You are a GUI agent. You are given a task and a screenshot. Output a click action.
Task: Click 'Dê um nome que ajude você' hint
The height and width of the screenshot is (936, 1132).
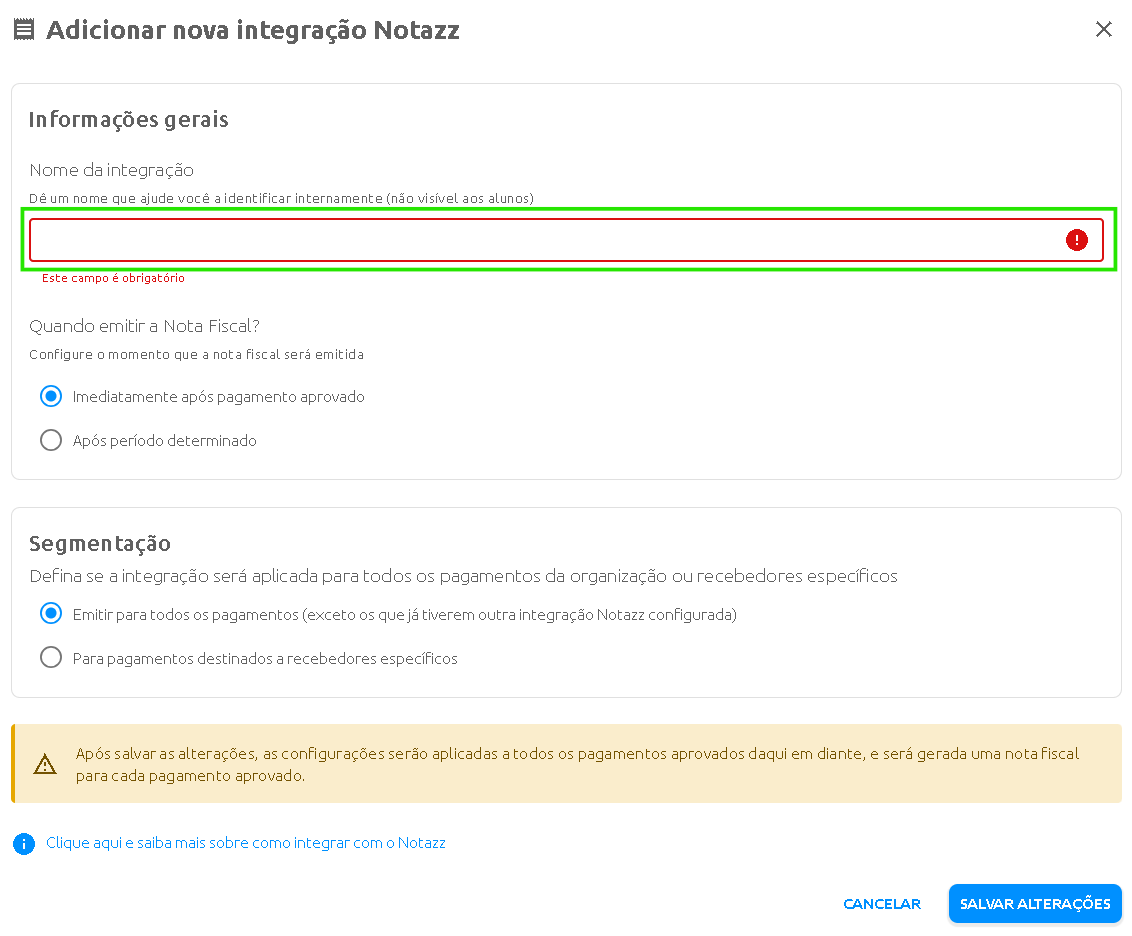[282, 198]
